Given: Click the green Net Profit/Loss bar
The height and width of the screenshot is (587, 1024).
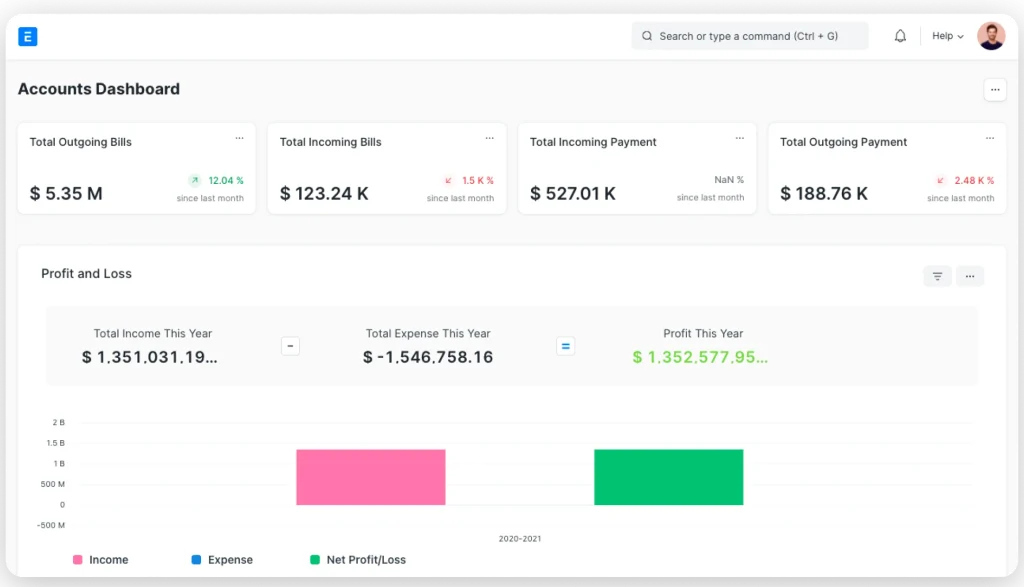Looking at the screenshot, I should pos(668,477).
